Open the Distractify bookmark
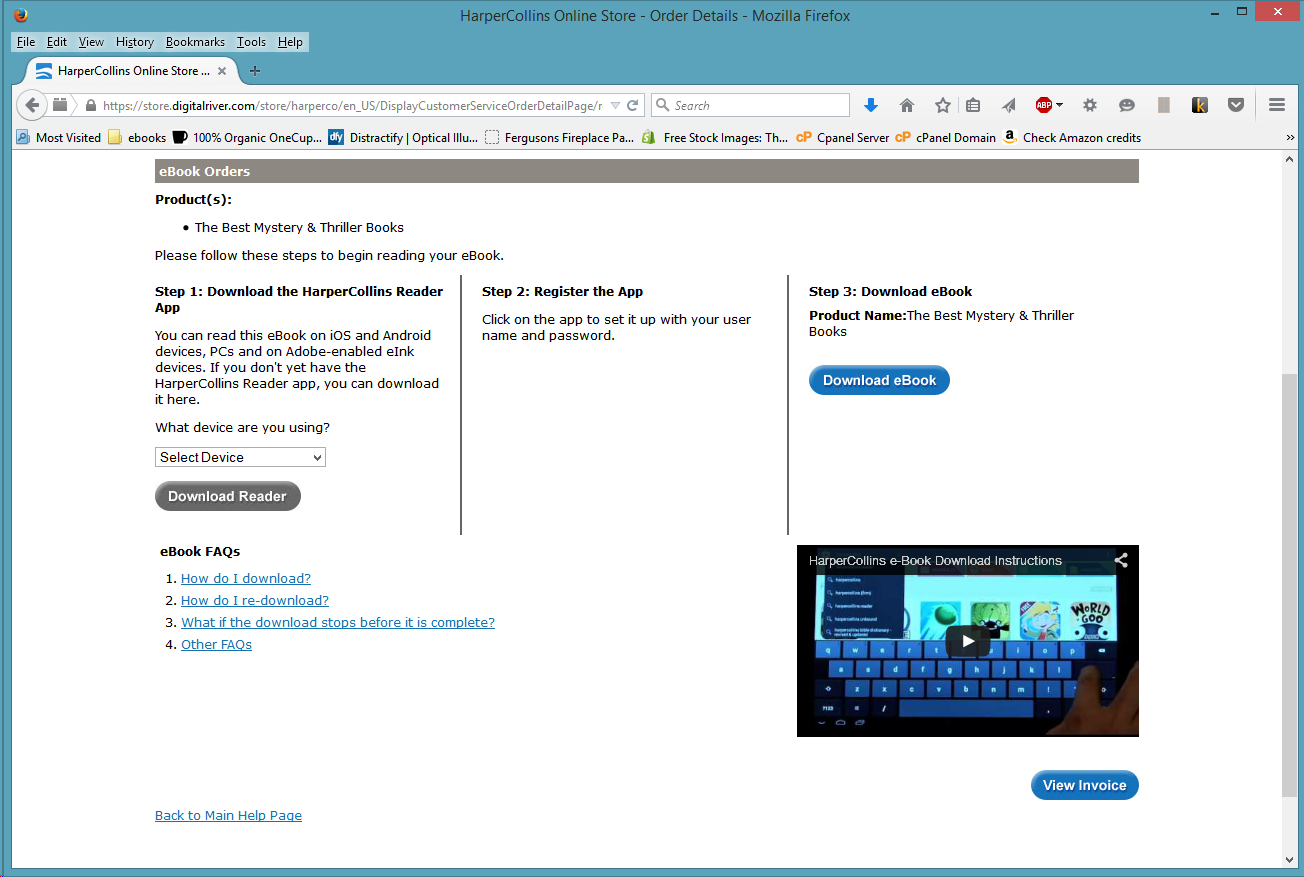Screen dimensions: 1304x877 pos(404,138)
